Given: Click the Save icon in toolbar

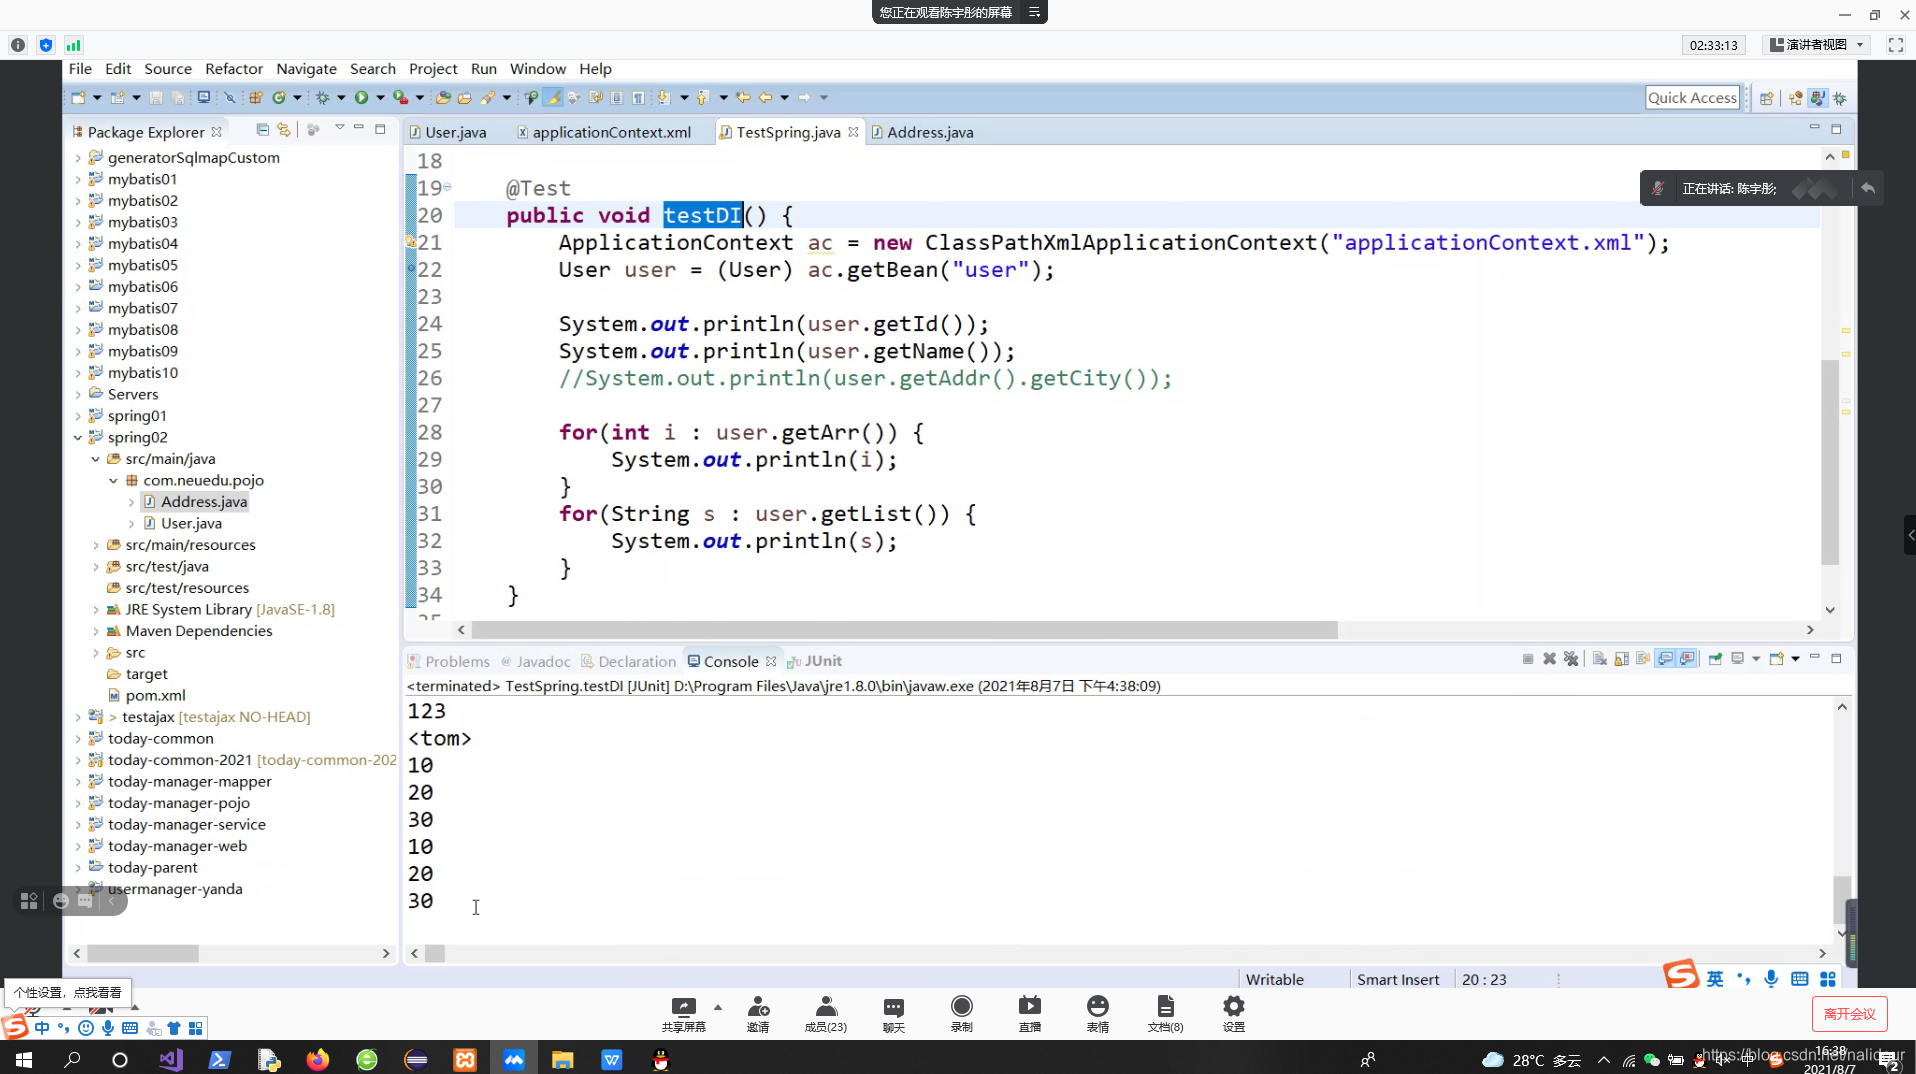Looking at the screenshot, I should click(x=156, y=98).
